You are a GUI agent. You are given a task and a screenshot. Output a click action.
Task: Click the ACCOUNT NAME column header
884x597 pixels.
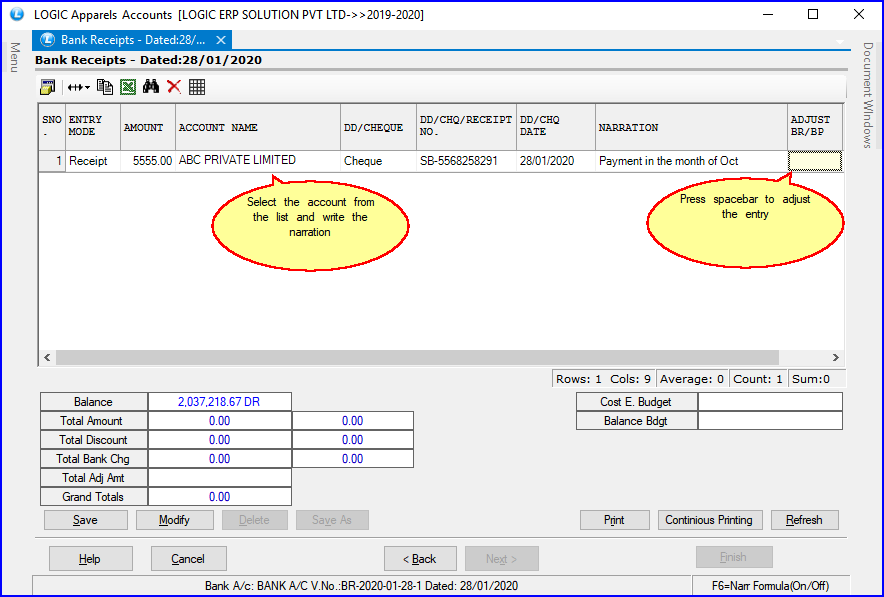coord(258,127)
